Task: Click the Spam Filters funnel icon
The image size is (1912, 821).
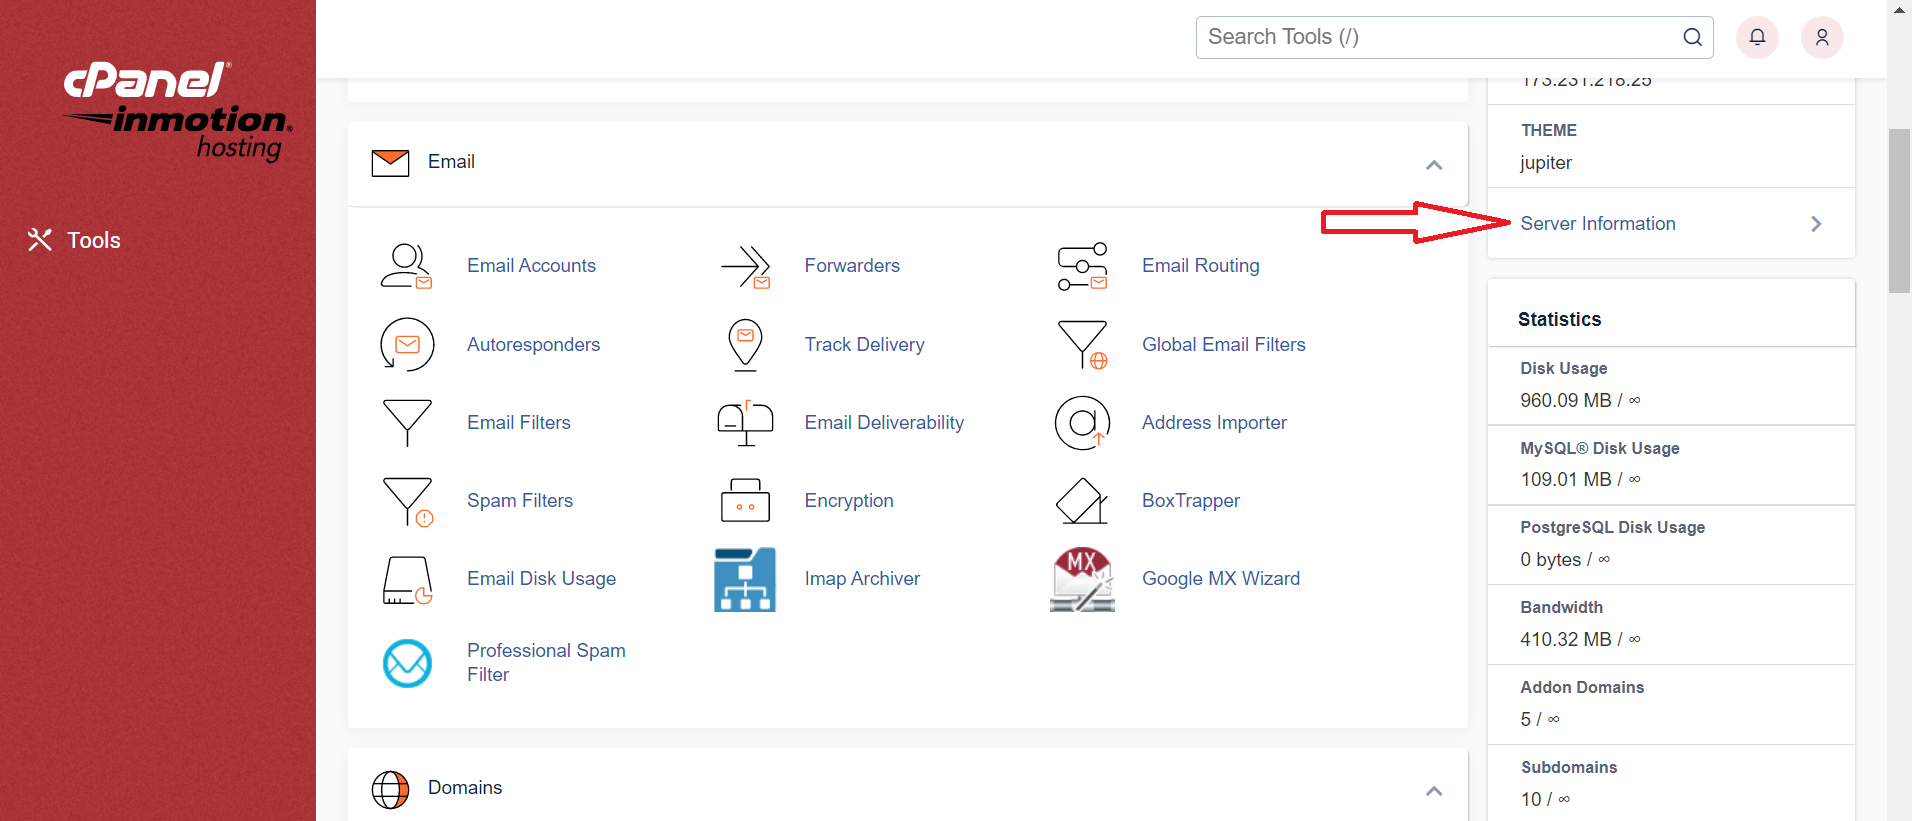Action: [x=407, y=501]
